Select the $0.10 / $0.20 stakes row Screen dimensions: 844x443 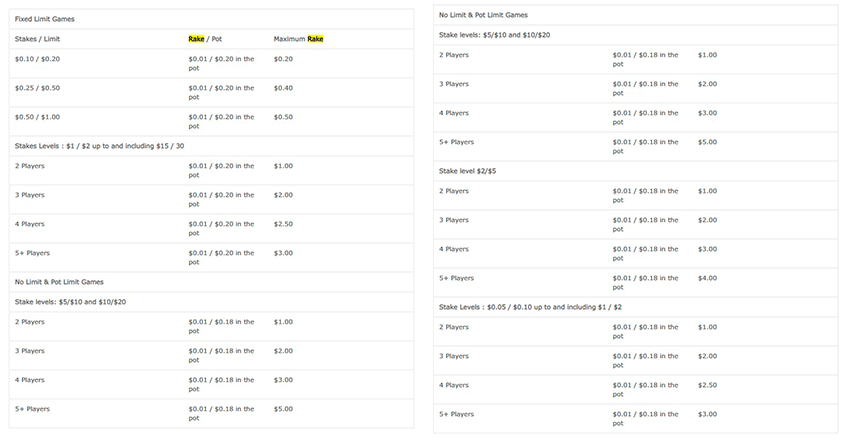click(211, 64)
